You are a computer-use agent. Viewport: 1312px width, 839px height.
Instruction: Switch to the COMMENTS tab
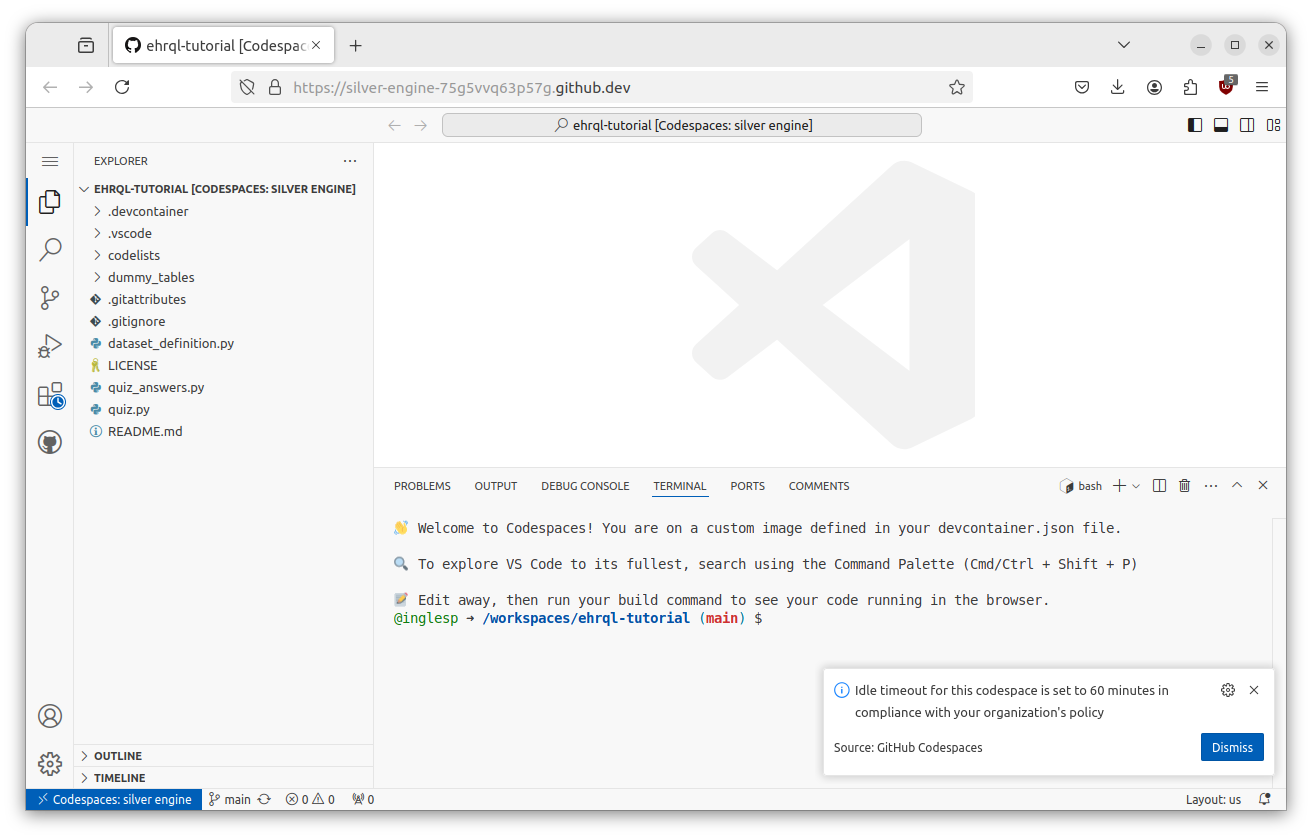point(819,486)
